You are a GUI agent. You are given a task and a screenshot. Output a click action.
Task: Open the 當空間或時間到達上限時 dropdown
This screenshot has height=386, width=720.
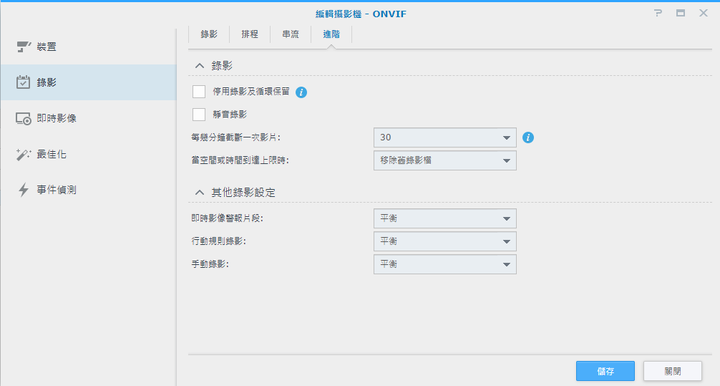(x=445, y=160)
